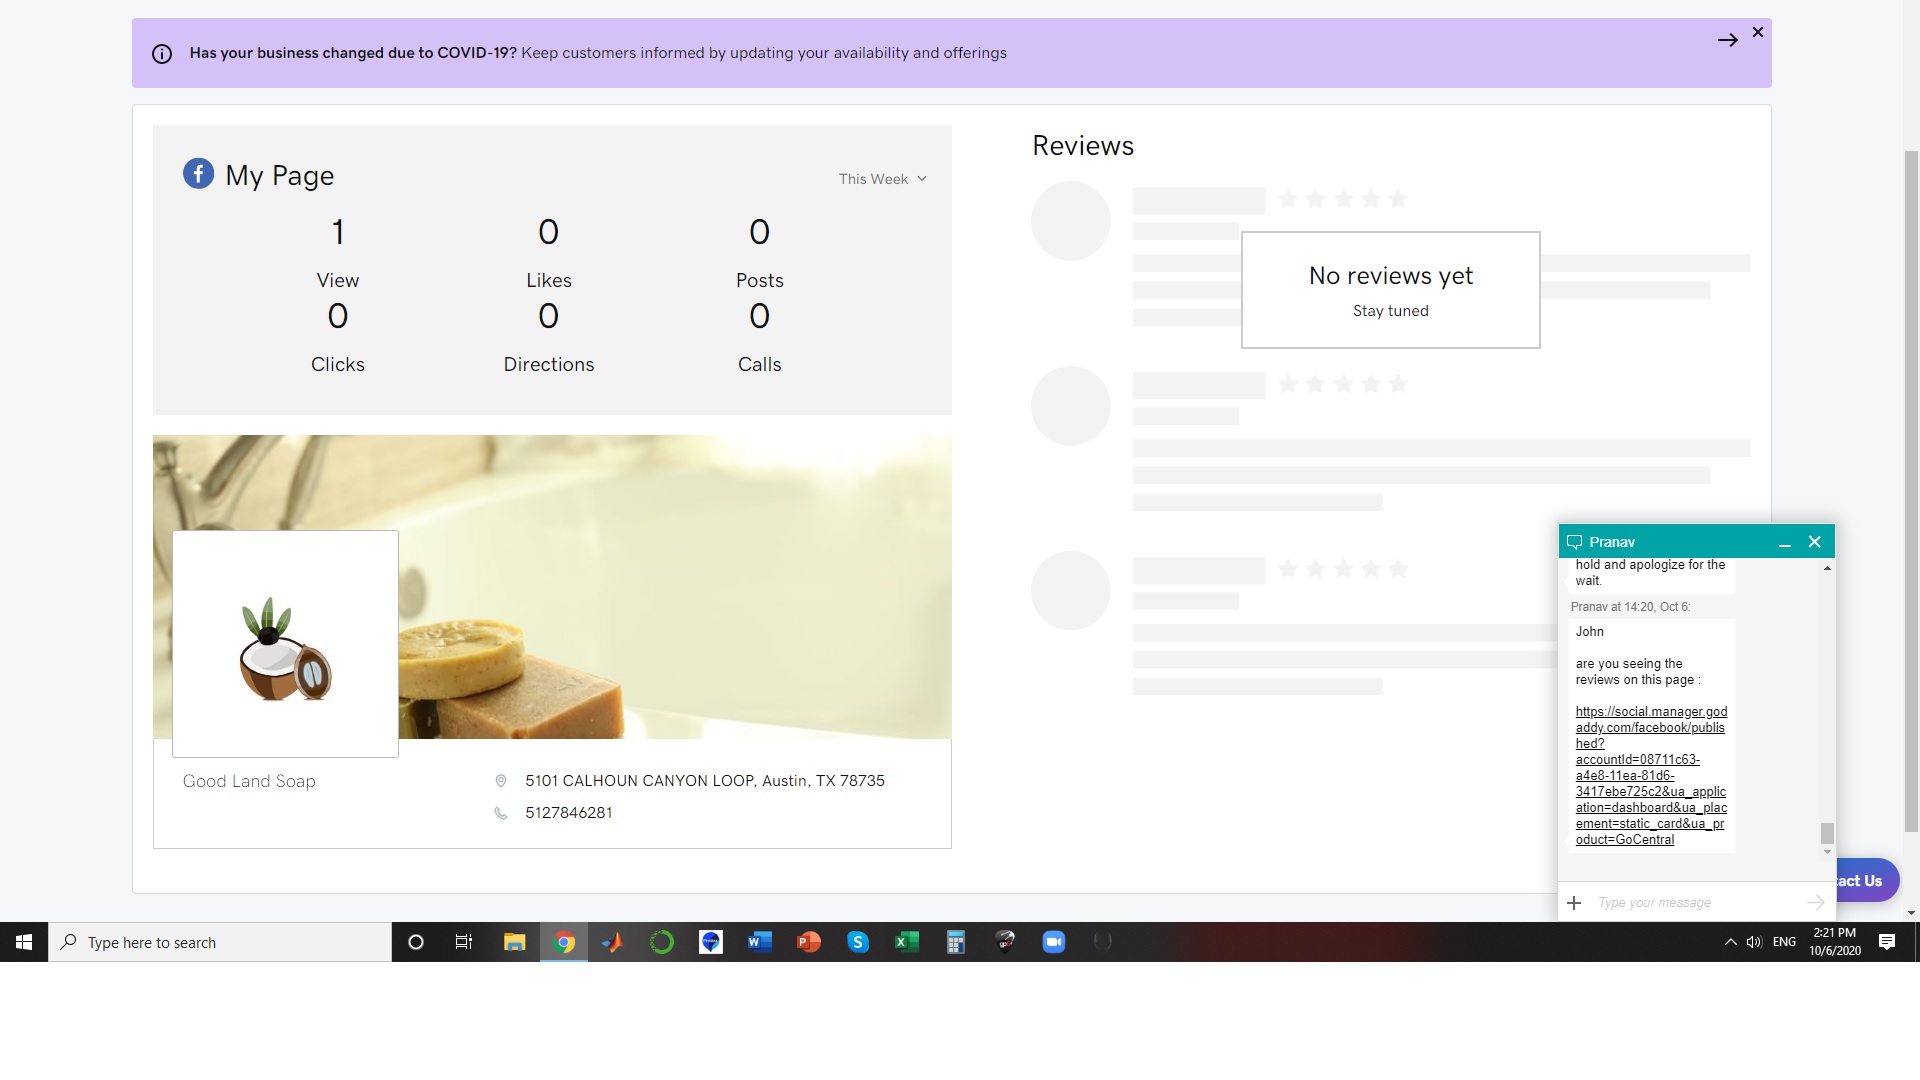
Task: Click the Calls stat label
Action: tap(760, 365)
